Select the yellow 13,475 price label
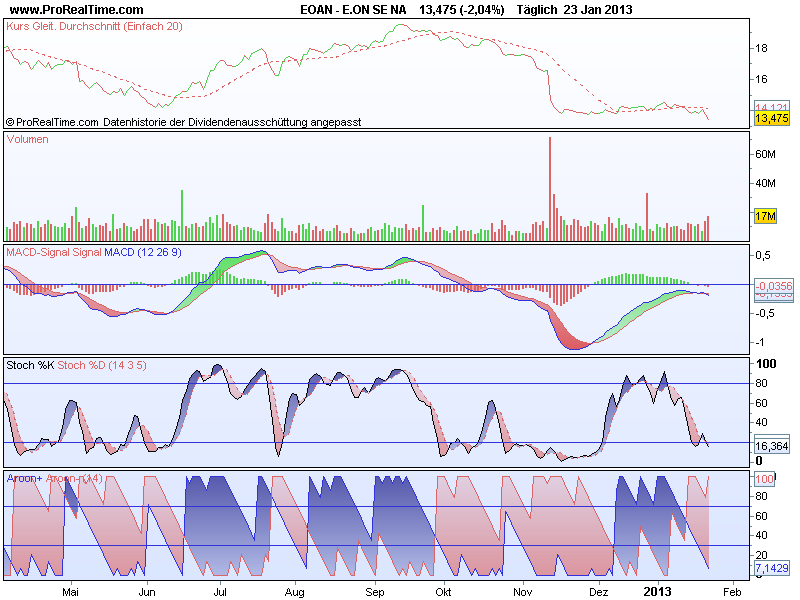The width and height of the screenshot is (800, 600). 771,118
